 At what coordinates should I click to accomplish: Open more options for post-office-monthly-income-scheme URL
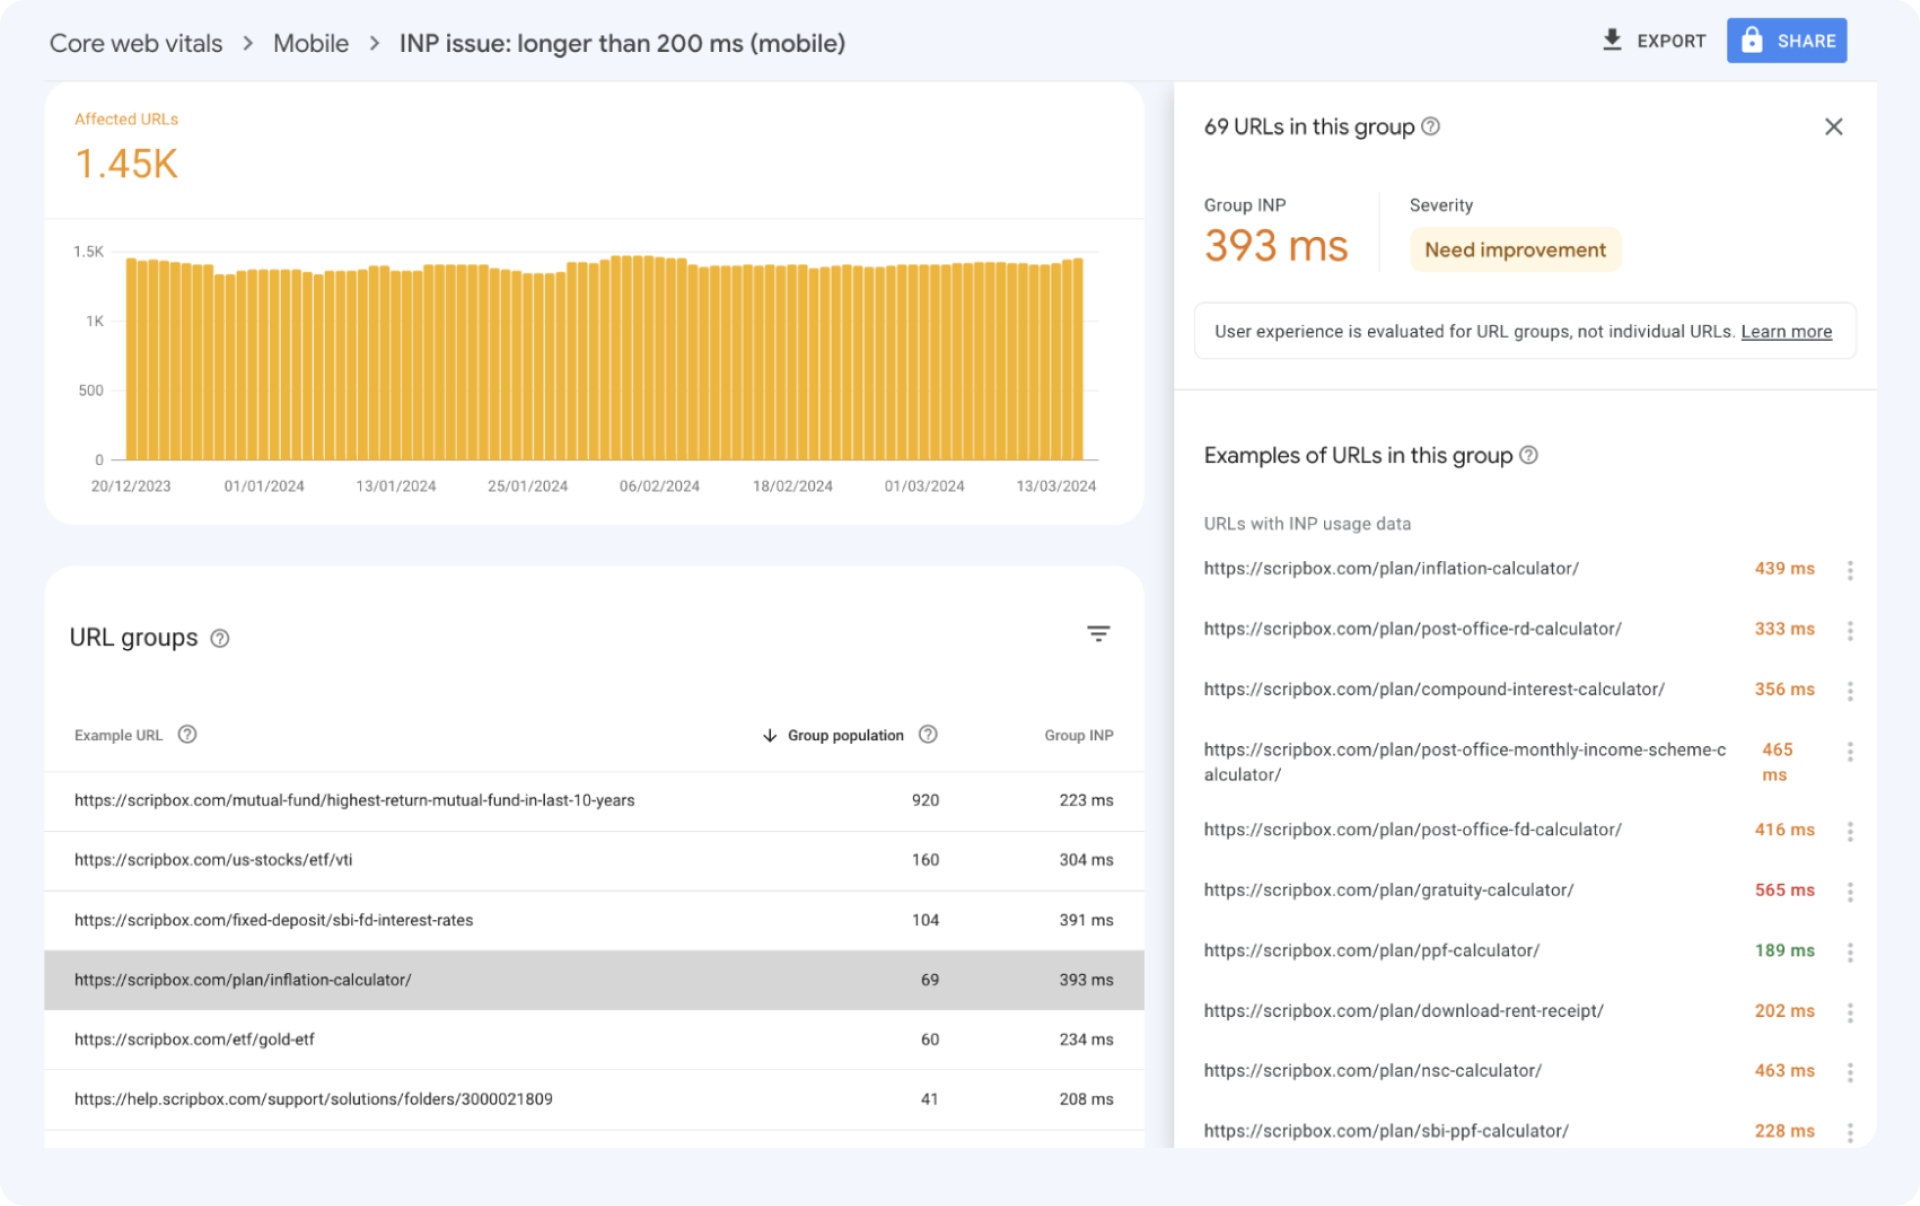click(1850, 751)
